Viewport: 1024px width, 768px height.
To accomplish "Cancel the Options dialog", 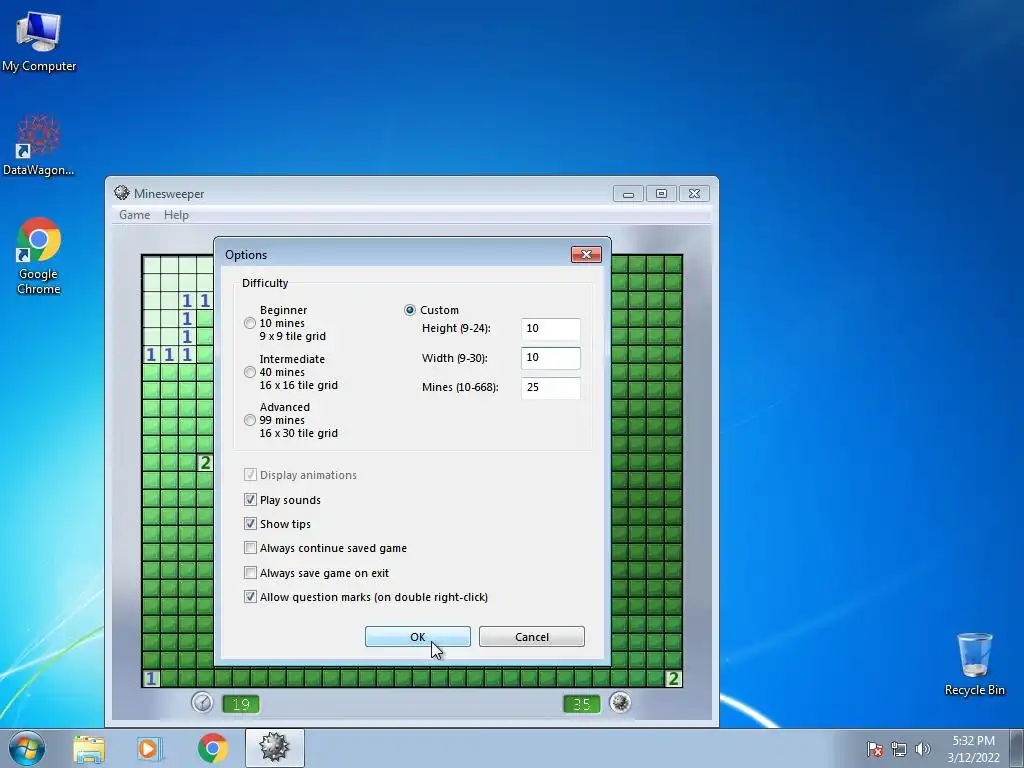I will 532,637.
